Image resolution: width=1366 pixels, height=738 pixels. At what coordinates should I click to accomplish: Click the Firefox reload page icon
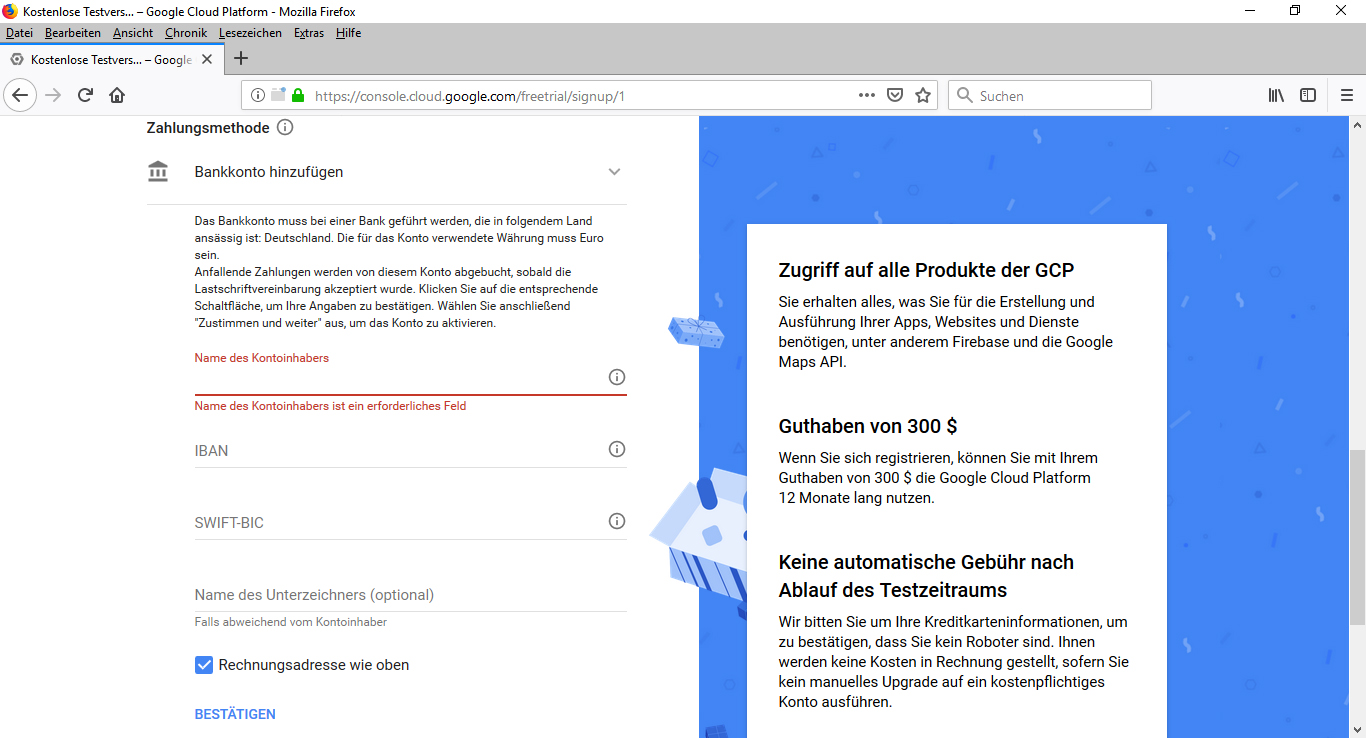click(85, 95)
